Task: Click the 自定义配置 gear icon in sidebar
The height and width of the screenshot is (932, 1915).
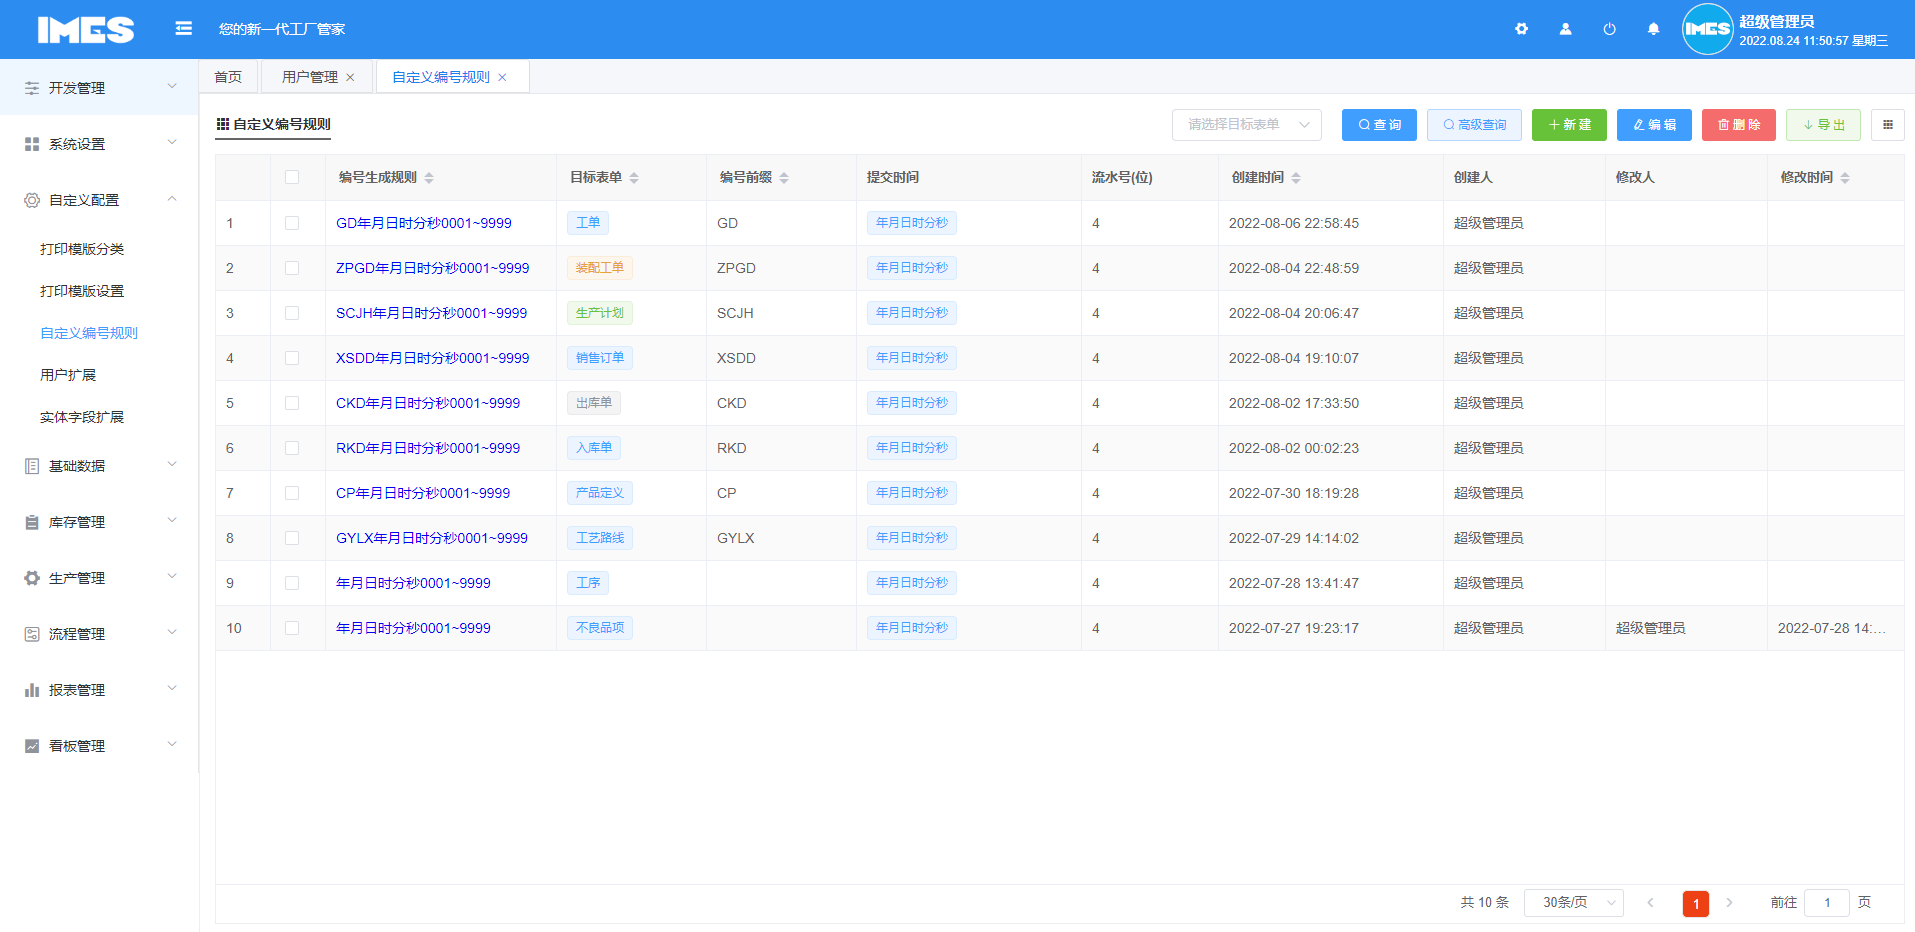Action: click(32, 200)
